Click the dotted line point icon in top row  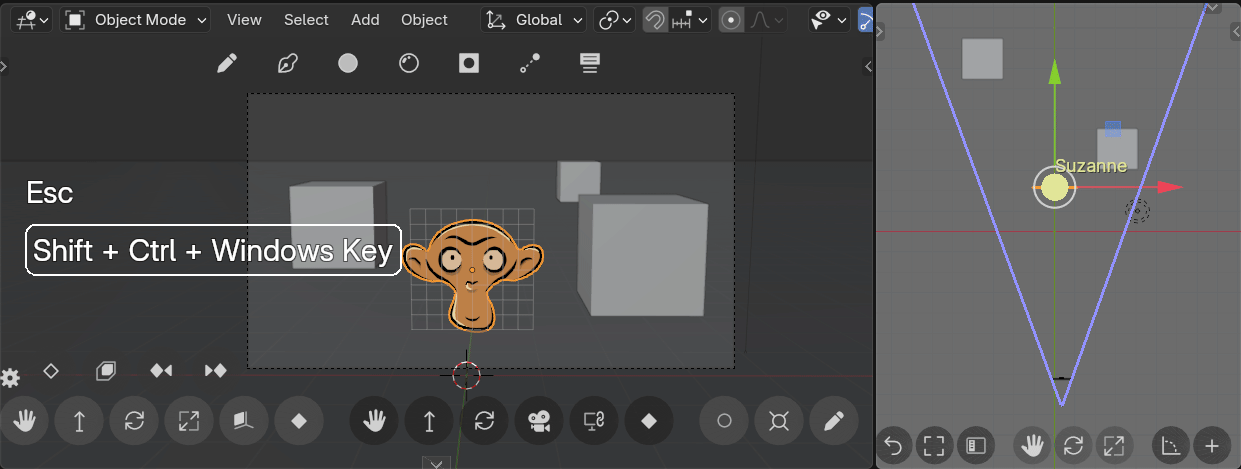click(x=530, y=64)
